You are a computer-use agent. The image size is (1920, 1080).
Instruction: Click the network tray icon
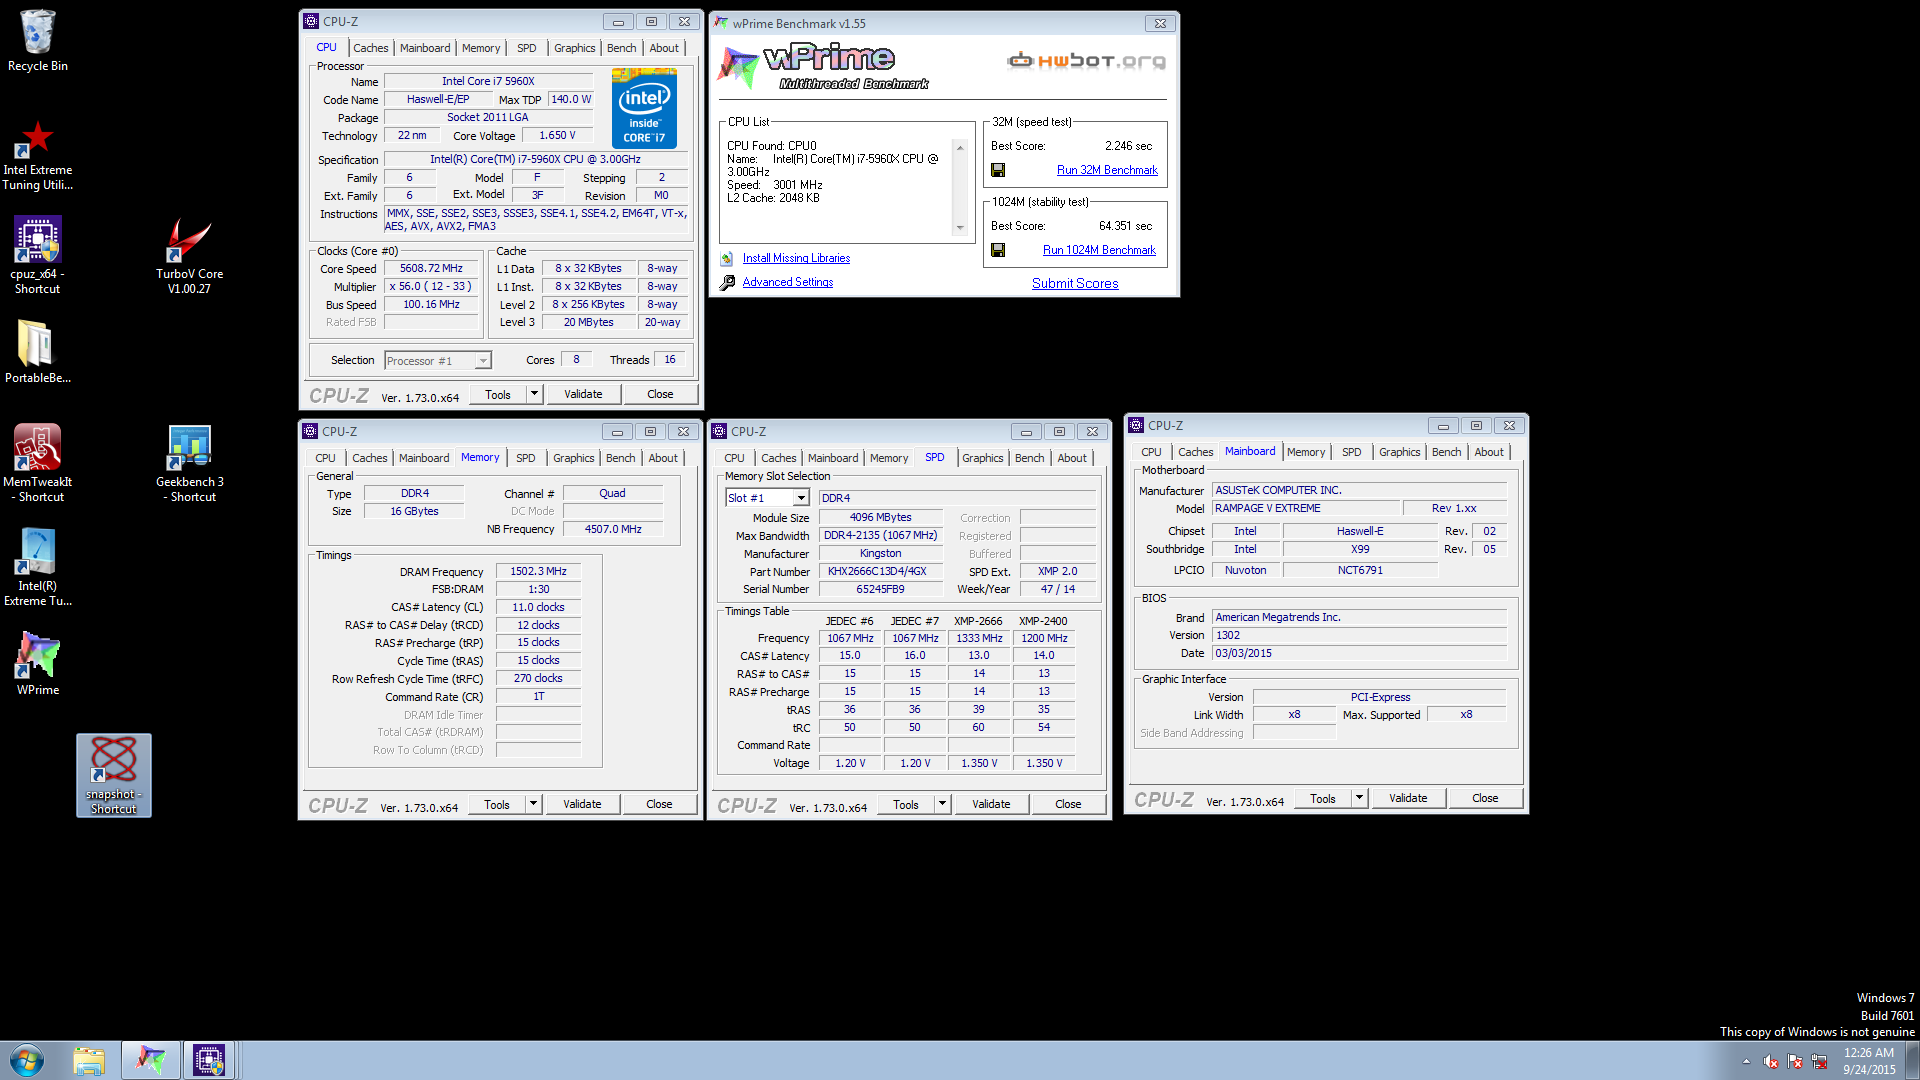(1819, 1062)
